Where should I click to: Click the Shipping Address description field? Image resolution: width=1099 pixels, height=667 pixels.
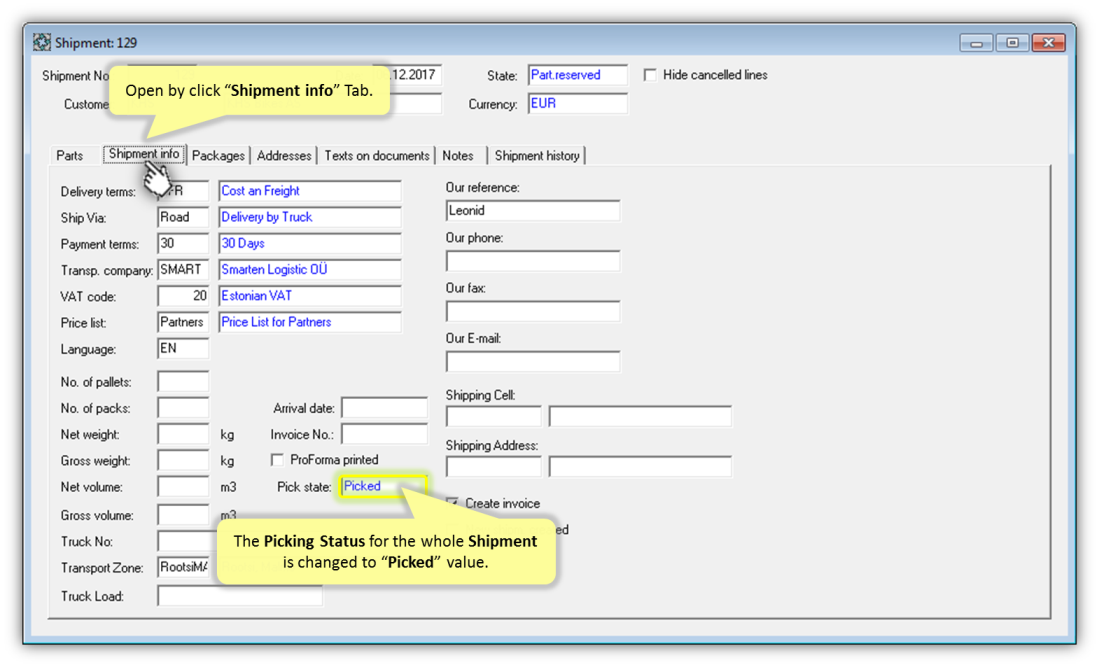click(x=640, y=467)
